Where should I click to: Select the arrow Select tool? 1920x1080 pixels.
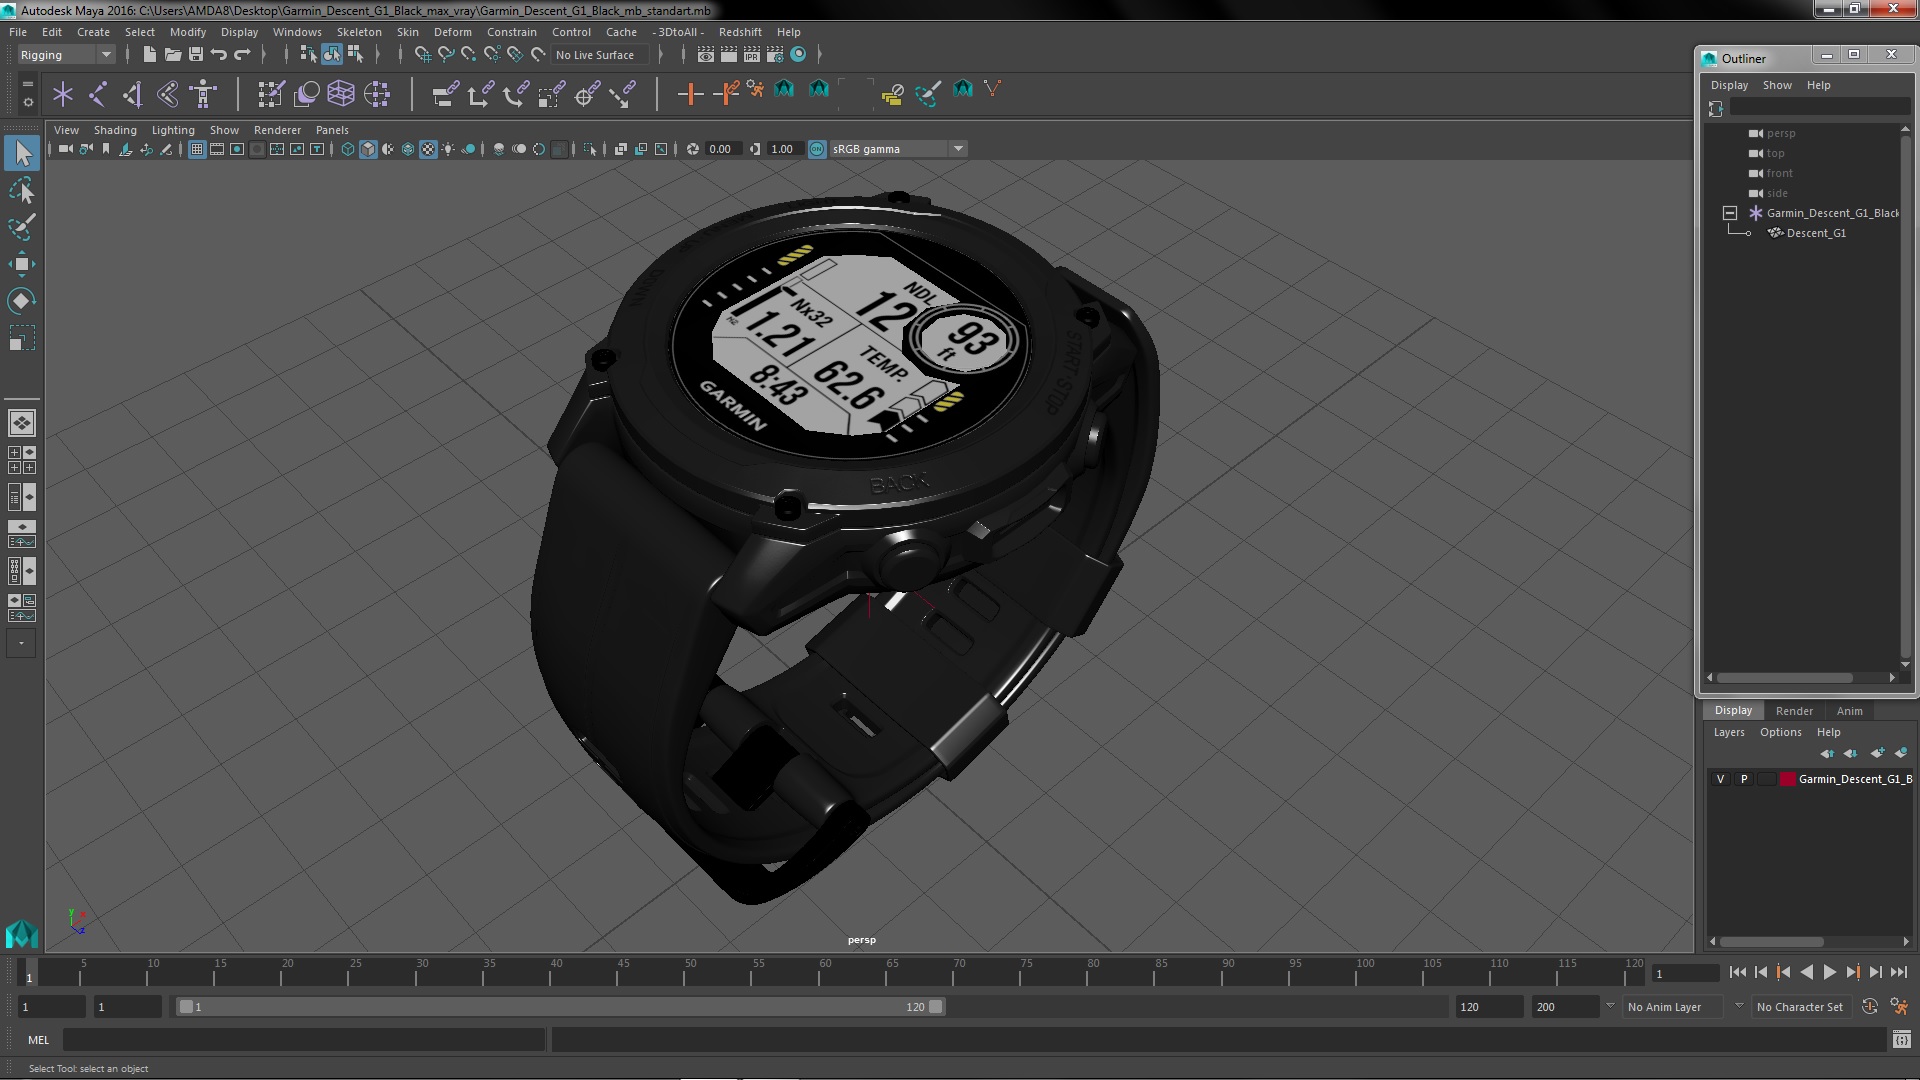(x=22, y=153)
